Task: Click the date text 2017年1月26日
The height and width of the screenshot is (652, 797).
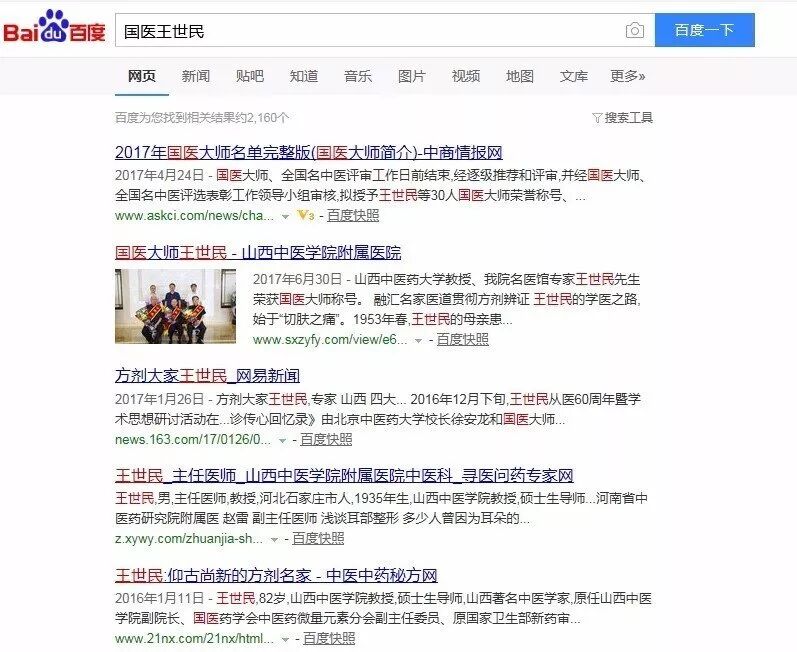Action: click(160, 399)
